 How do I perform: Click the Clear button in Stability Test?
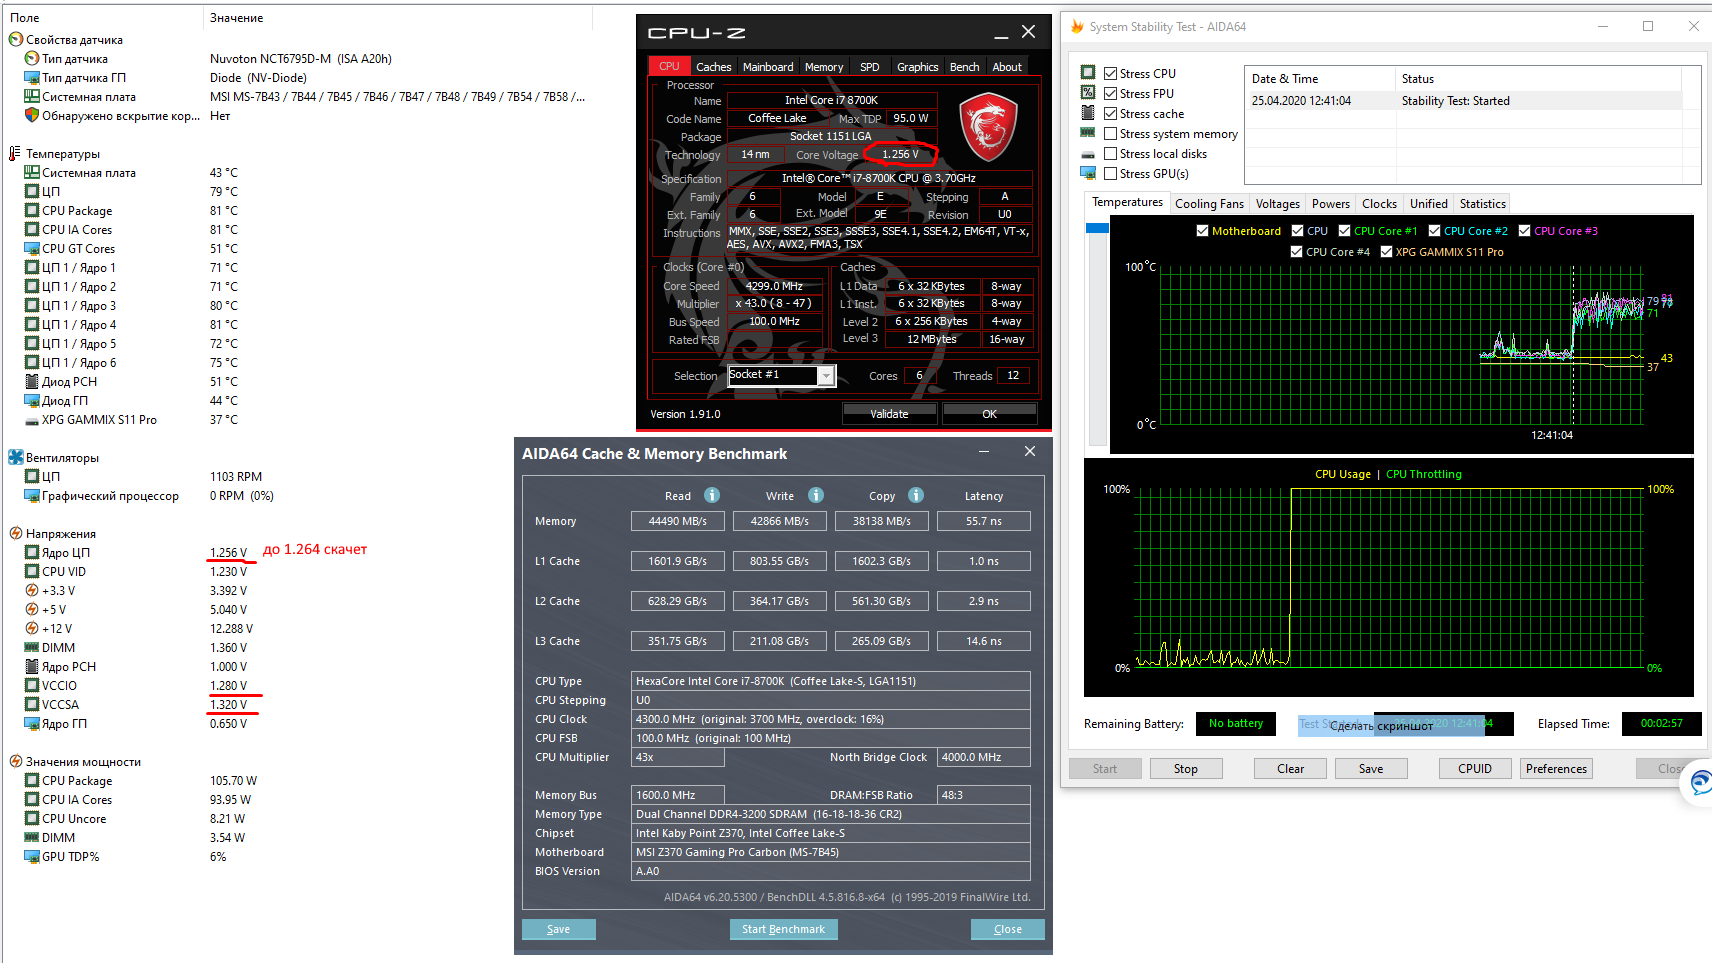click(1290, 769)
